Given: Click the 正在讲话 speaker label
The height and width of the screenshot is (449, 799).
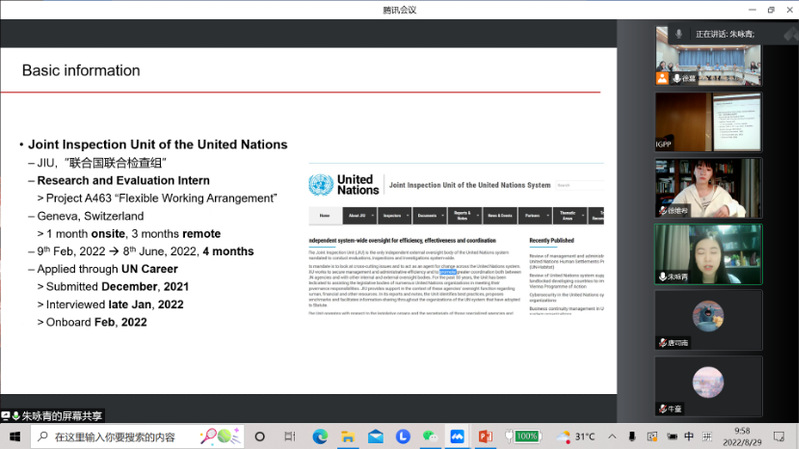Looking at the screenshot, I should (x=725, y=34).
